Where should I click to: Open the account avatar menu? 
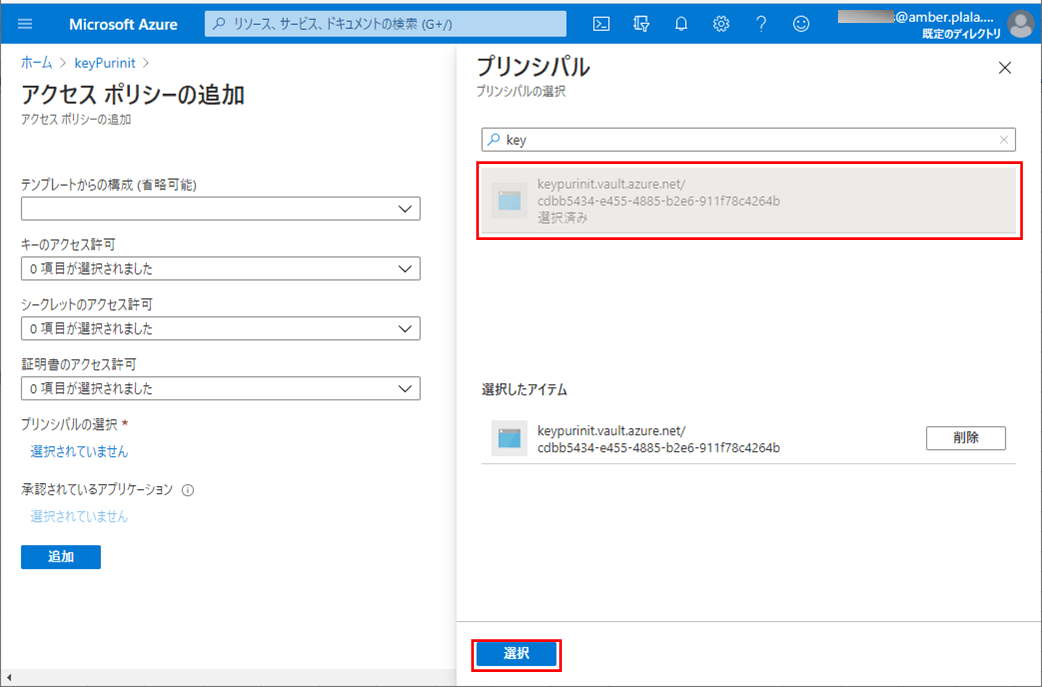(x=1020, y=24)
